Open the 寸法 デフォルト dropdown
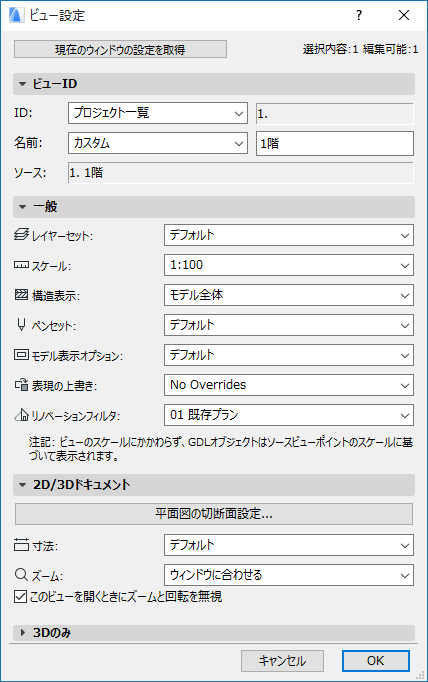The image size is (428, 682). [289, 545]
